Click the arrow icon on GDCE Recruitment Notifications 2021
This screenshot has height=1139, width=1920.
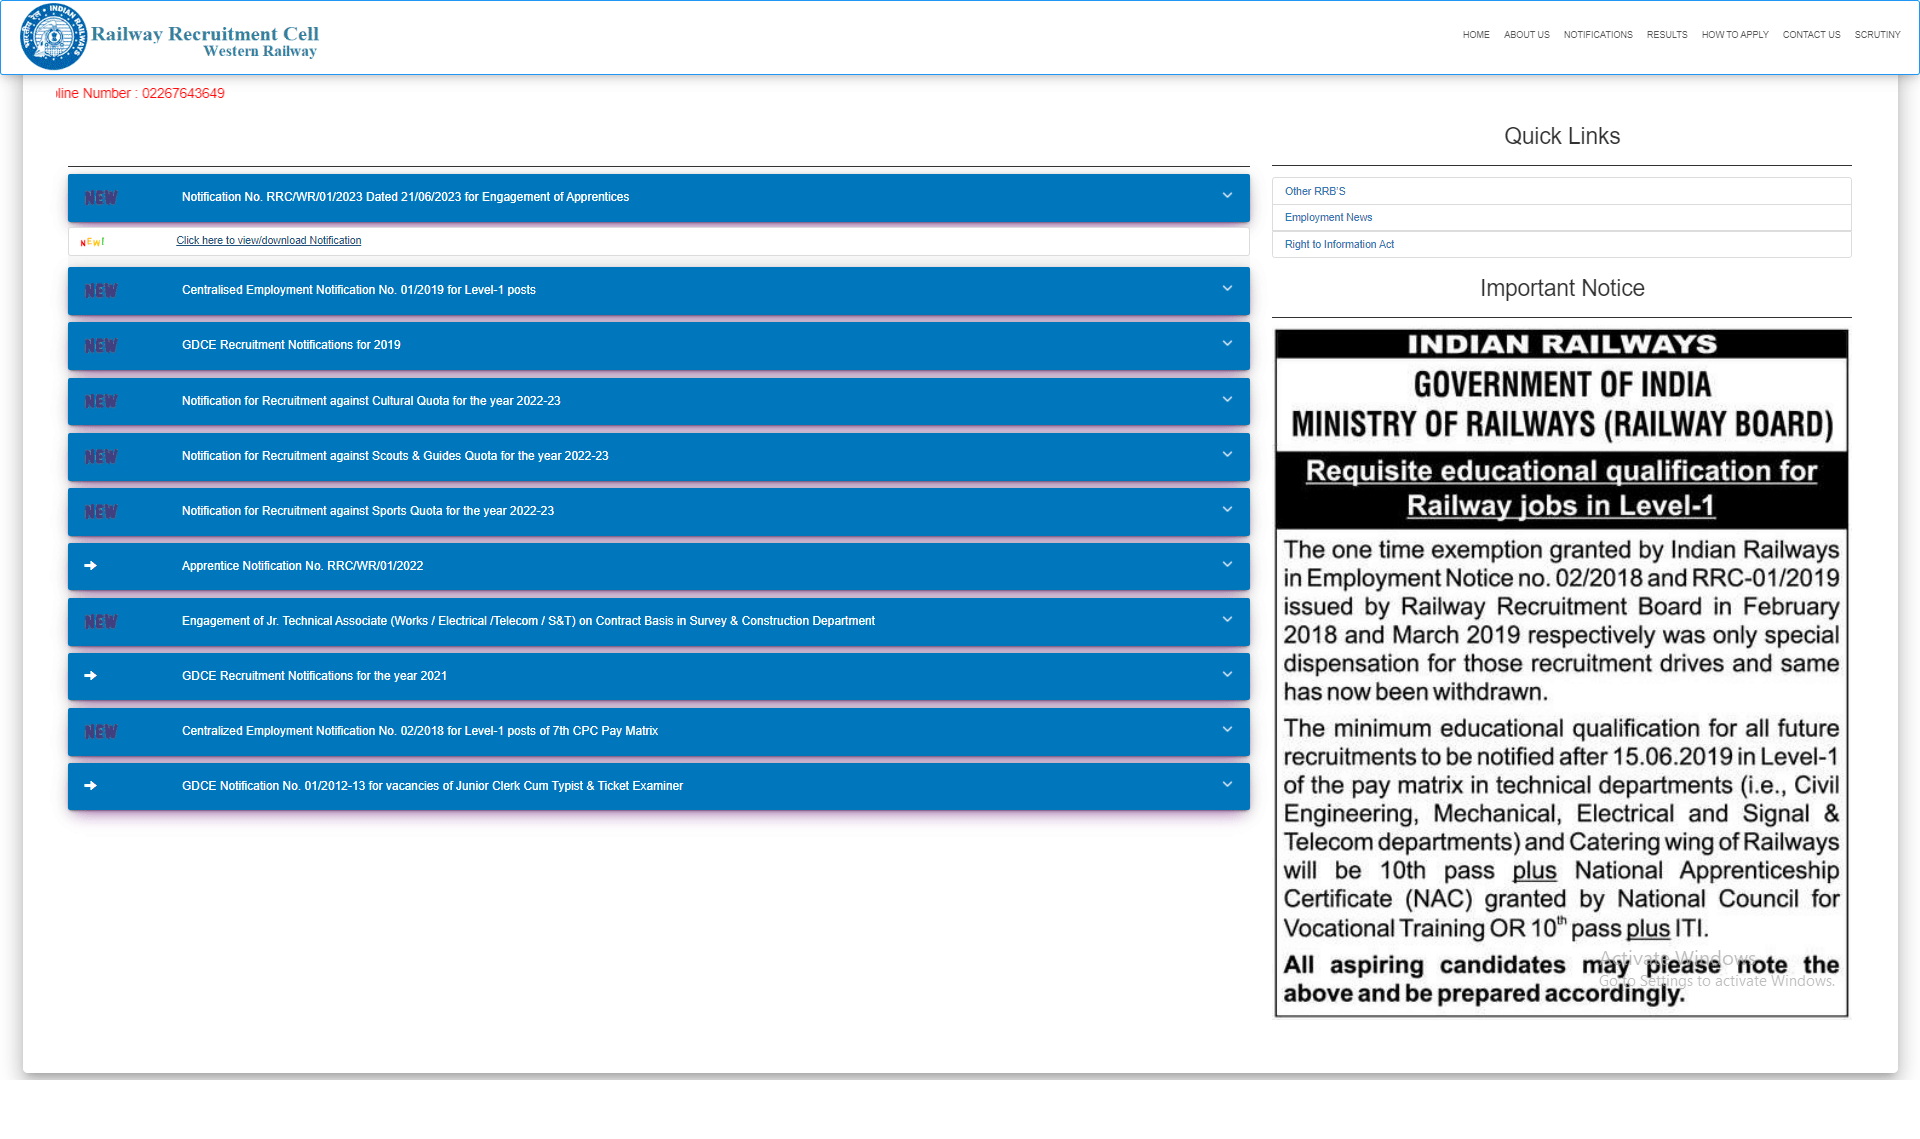[91, 676]
